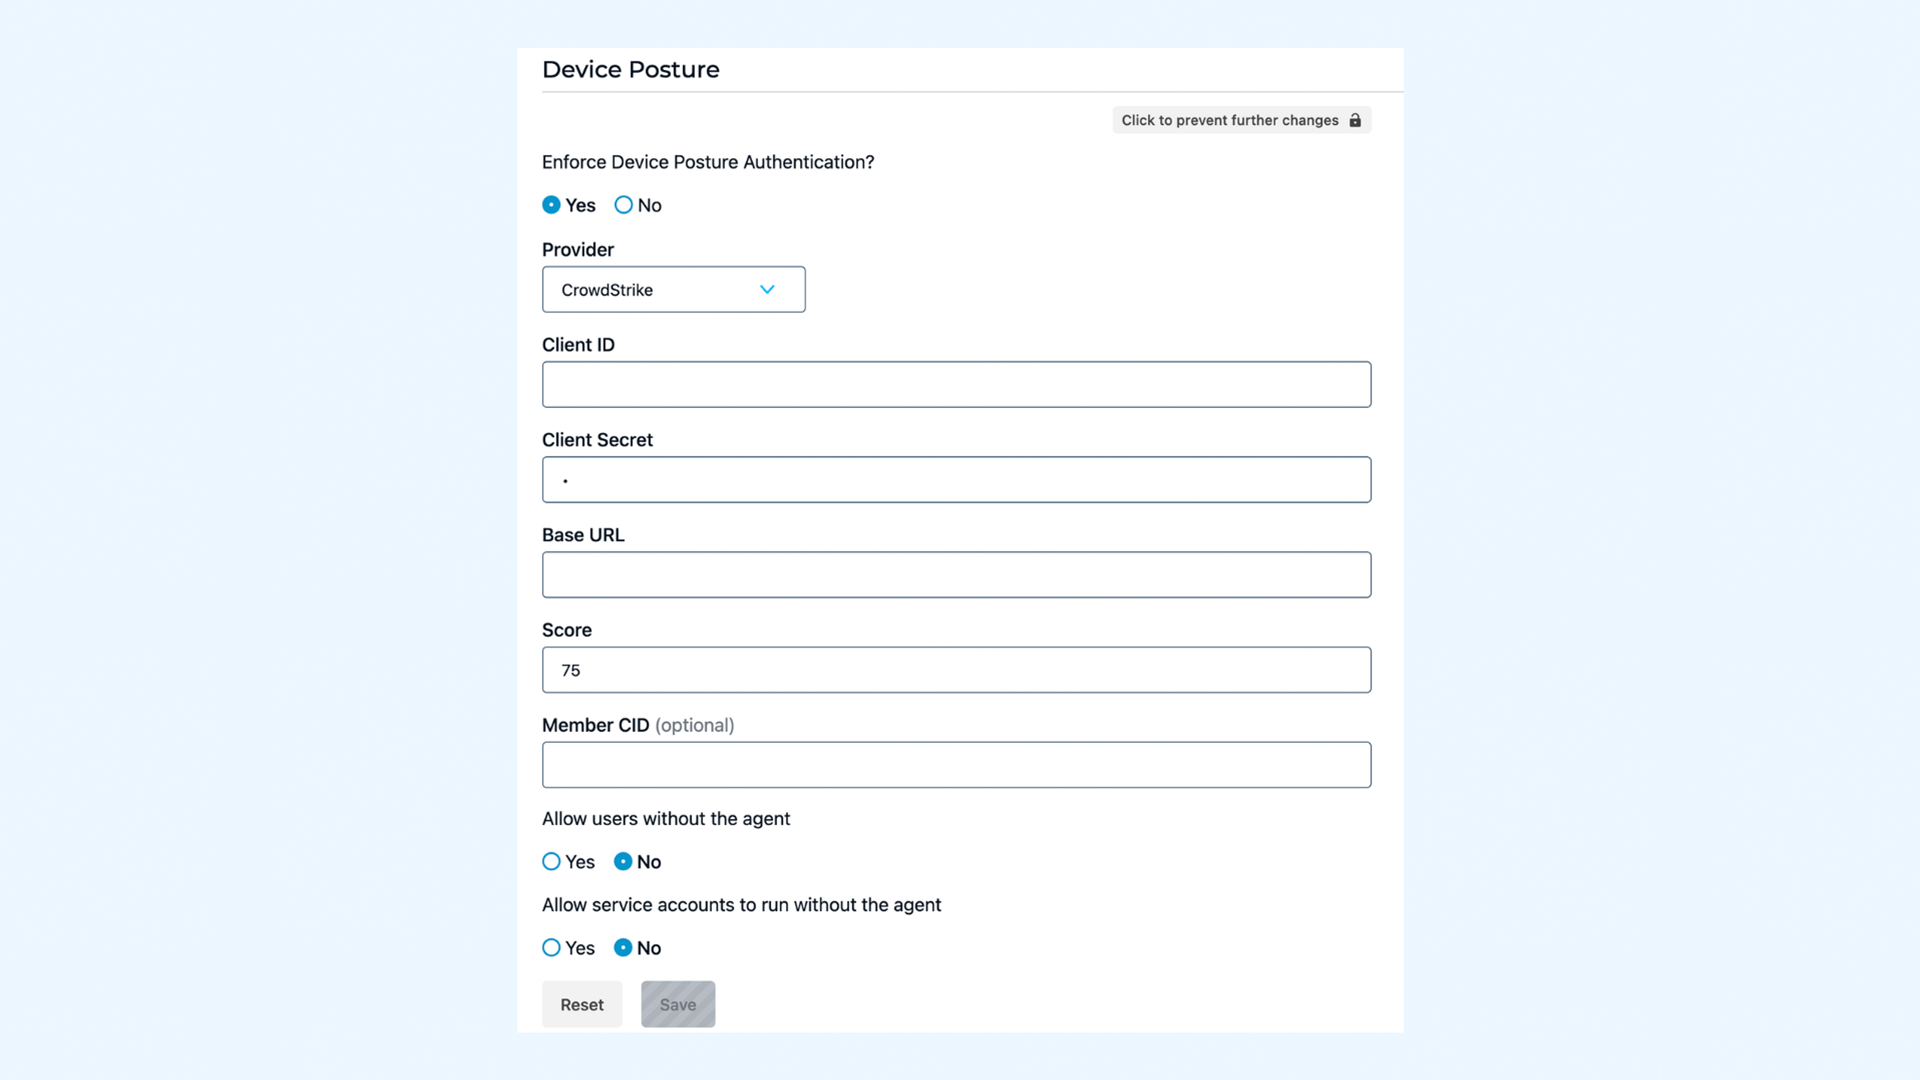Screen dimensions: 1920x1080
Task: Select the Base URL input box
Action: [956, 574]
